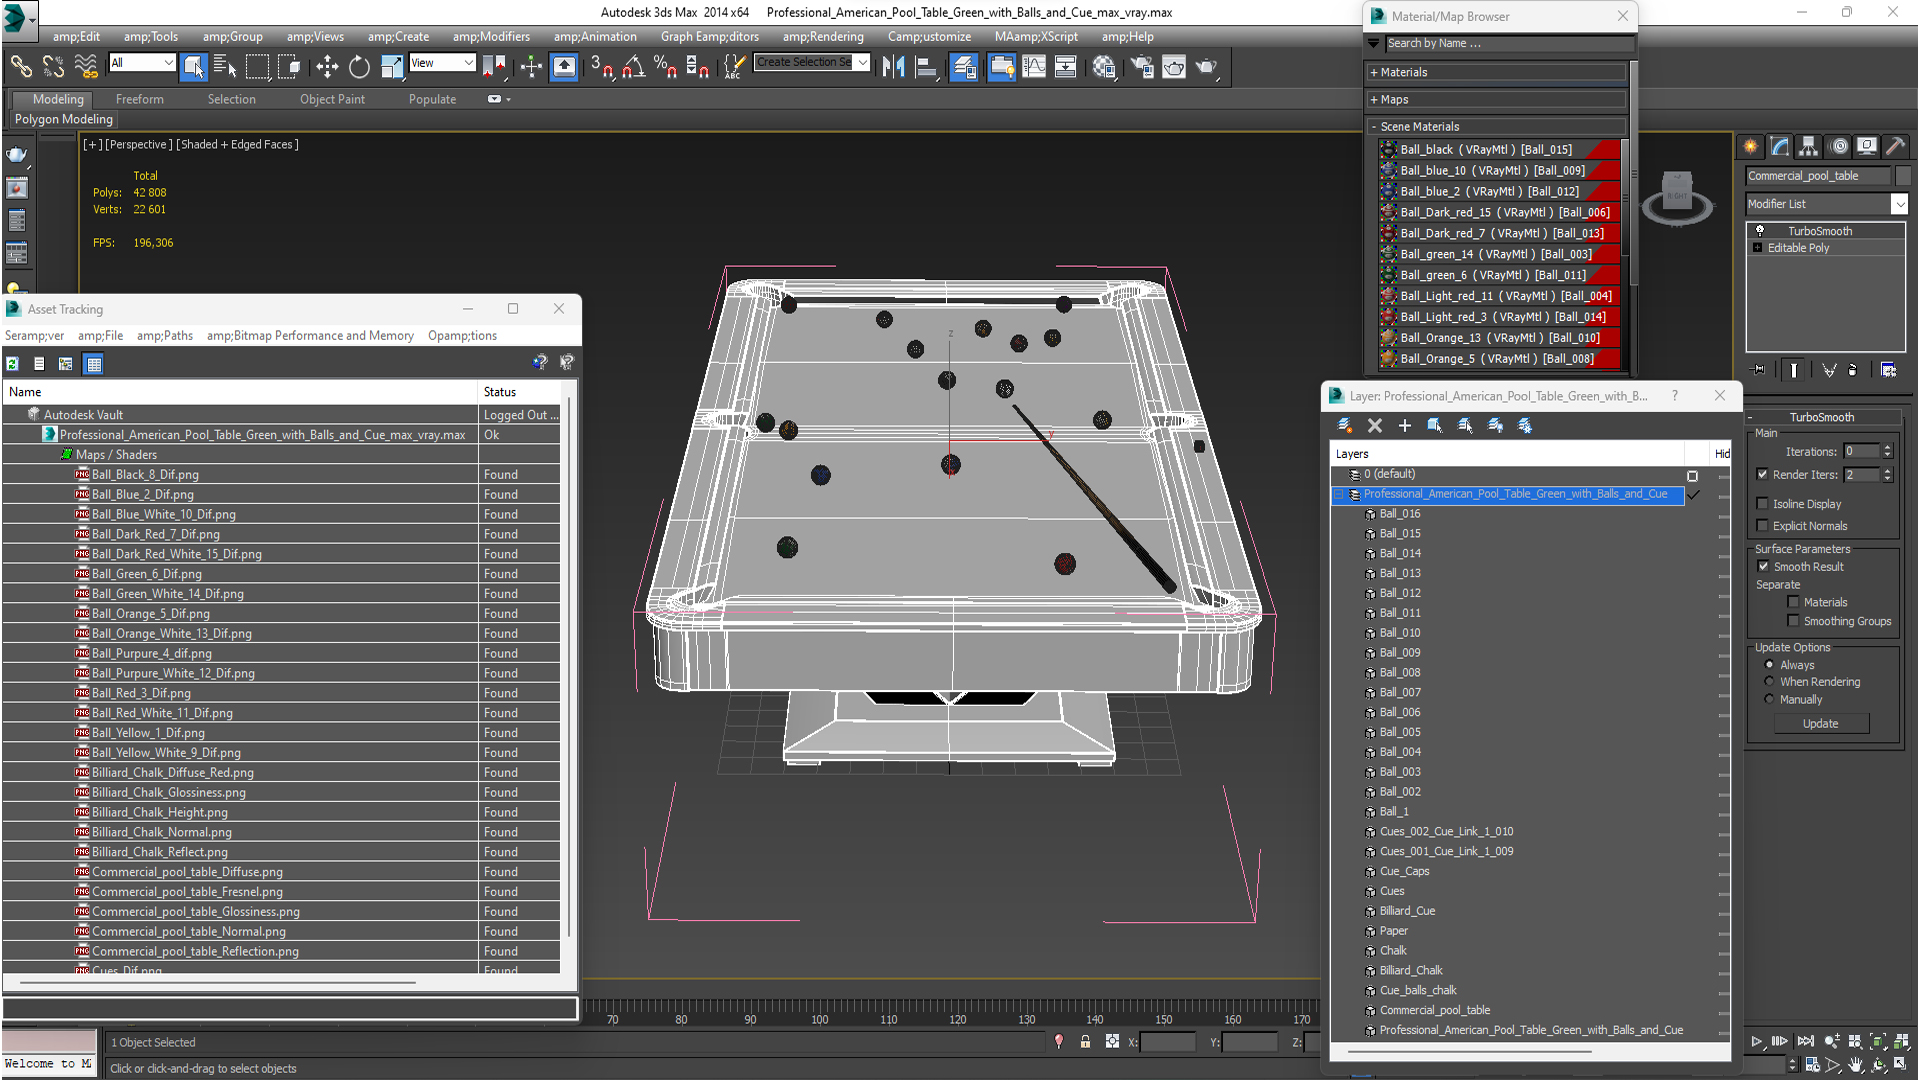Open the Rendering menu
1920x1080 pixels.
(822, 36)
